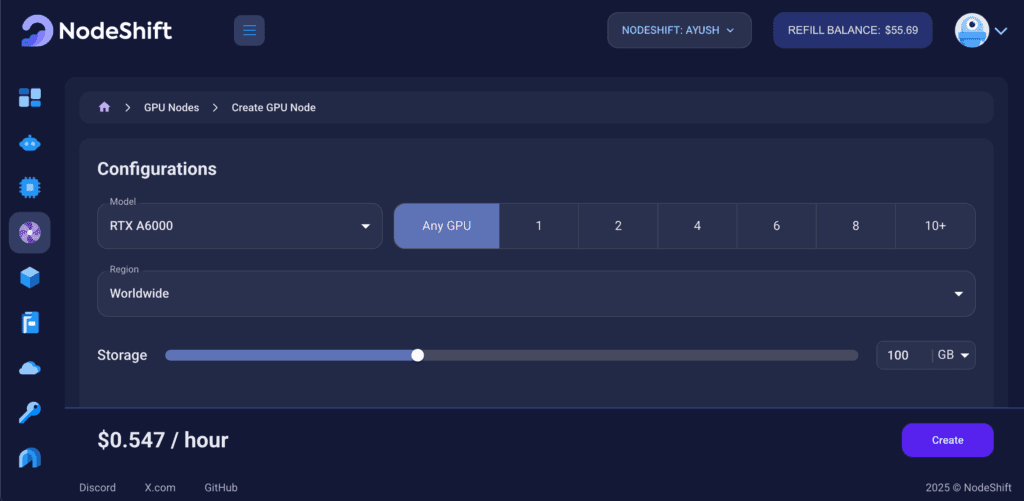The height and width of the screenshot is (501, 1024).
Task: Select the purple GPU fan sidebar icon
Action: (30, 232)
